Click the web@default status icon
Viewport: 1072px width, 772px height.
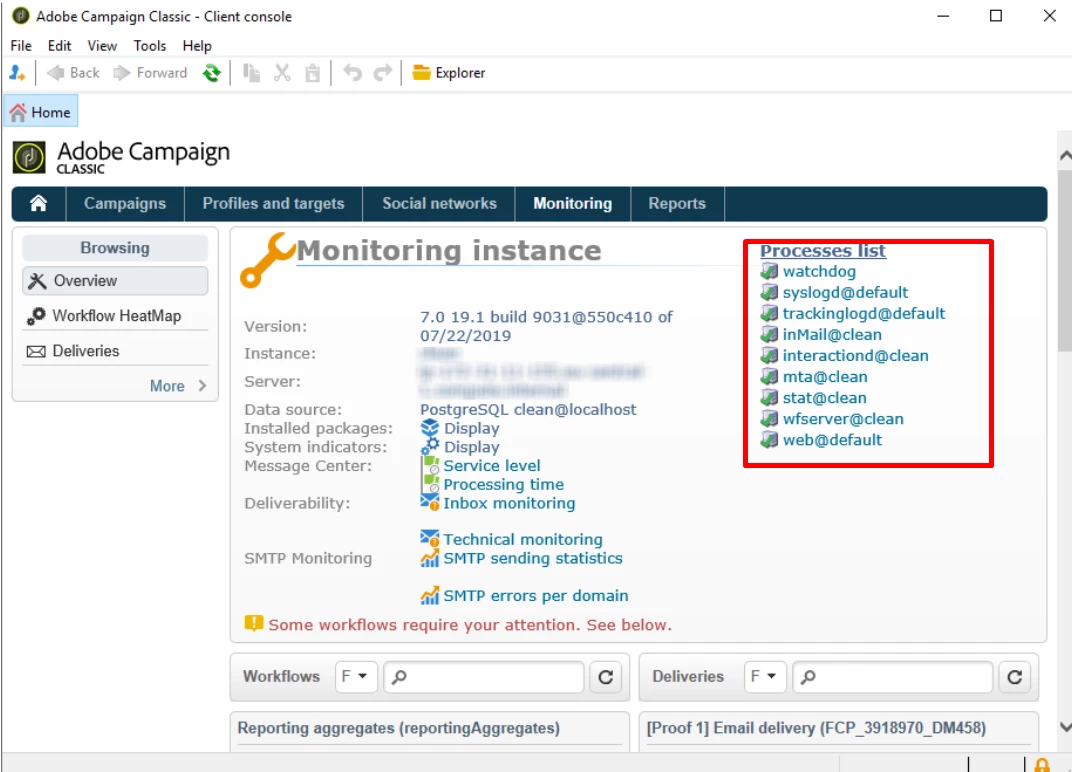769,440
